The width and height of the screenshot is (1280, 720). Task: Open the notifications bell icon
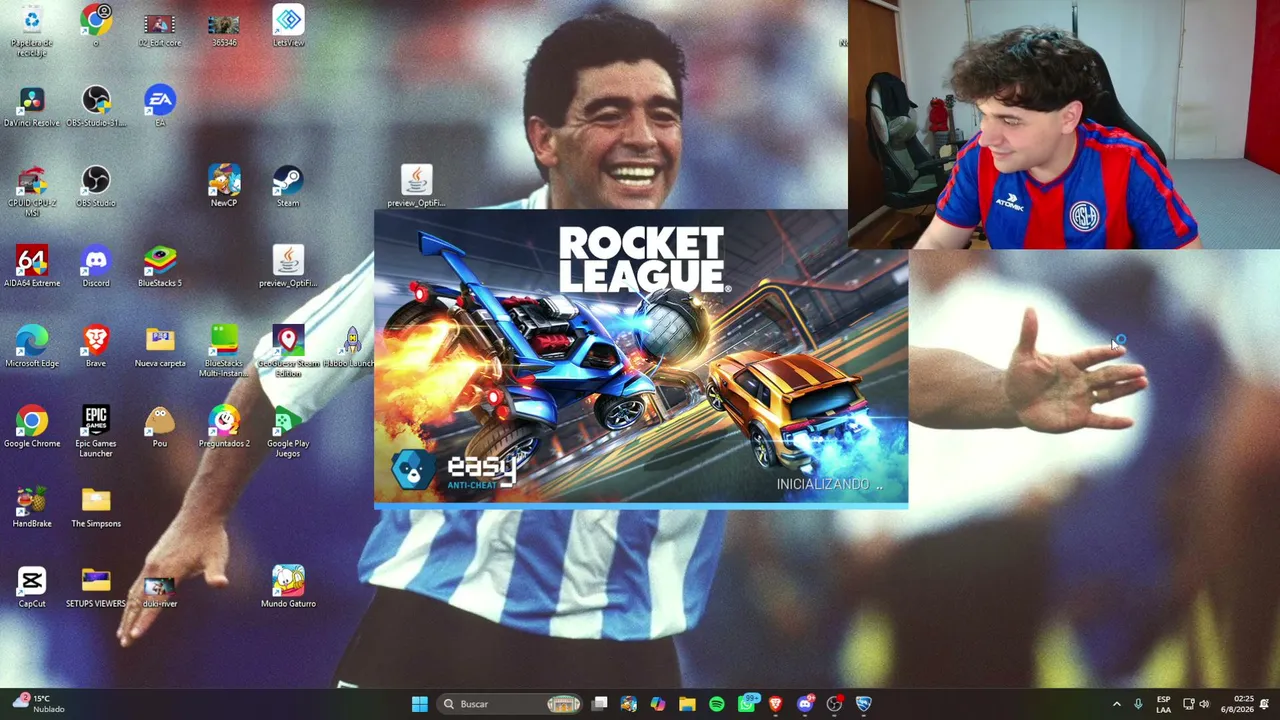pyautogui.click(x=1265, y=704)
